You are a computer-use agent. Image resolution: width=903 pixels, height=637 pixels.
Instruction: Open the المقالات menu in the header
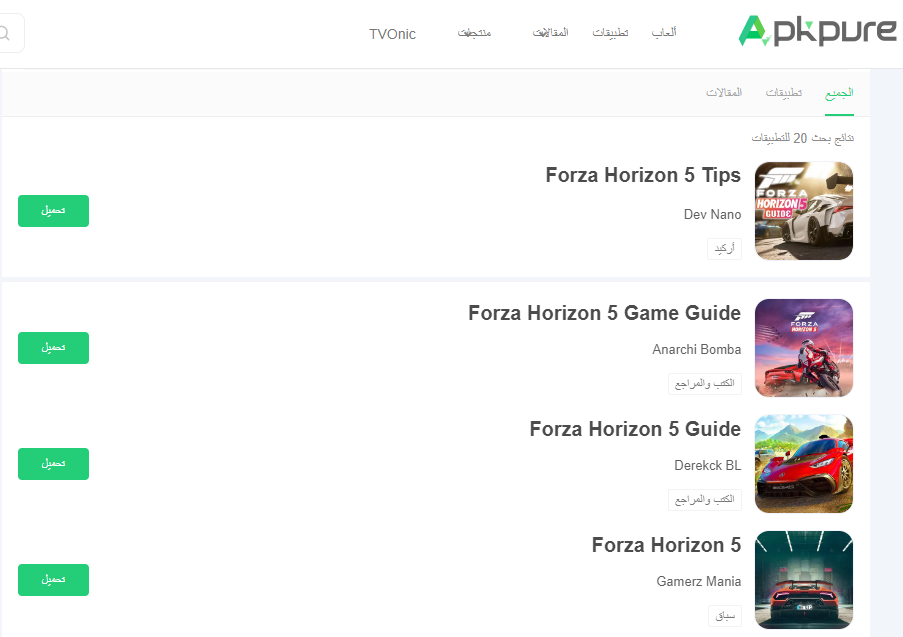pyautogui.click(x=551, y=32)
